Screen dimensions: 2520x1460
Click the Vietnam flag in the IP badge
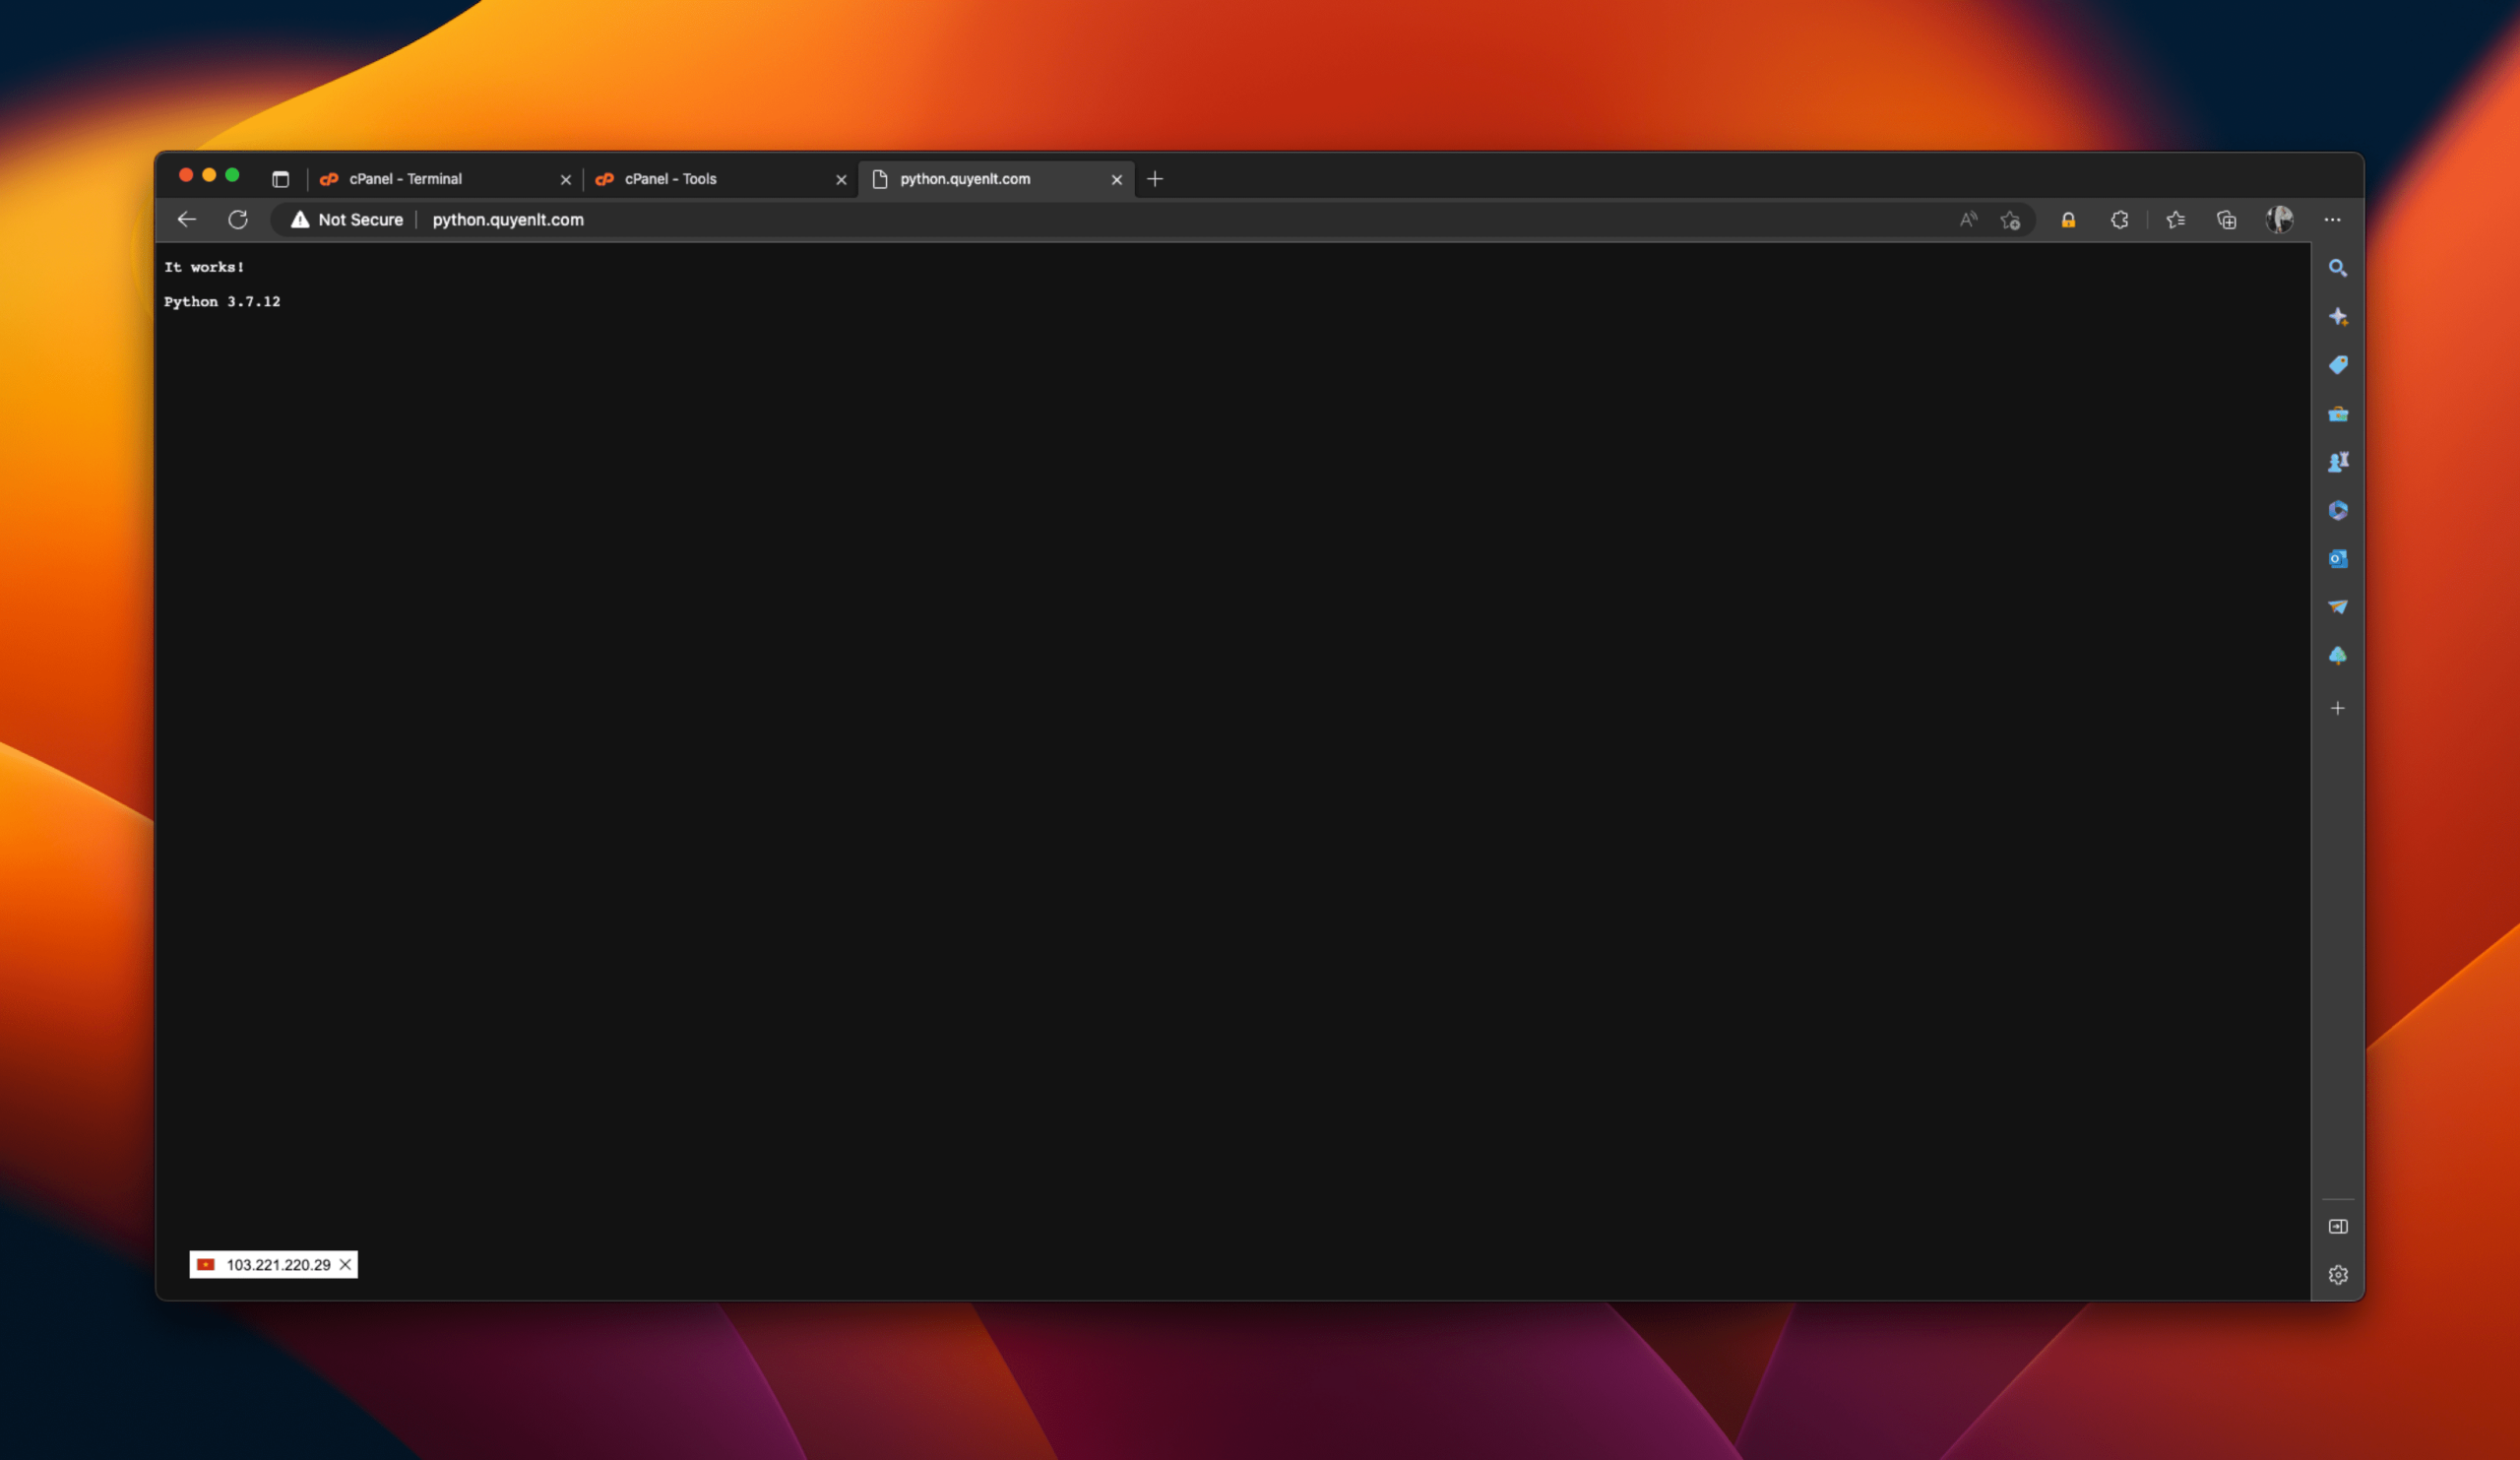pyautogui.click(x=206, y=1265)
